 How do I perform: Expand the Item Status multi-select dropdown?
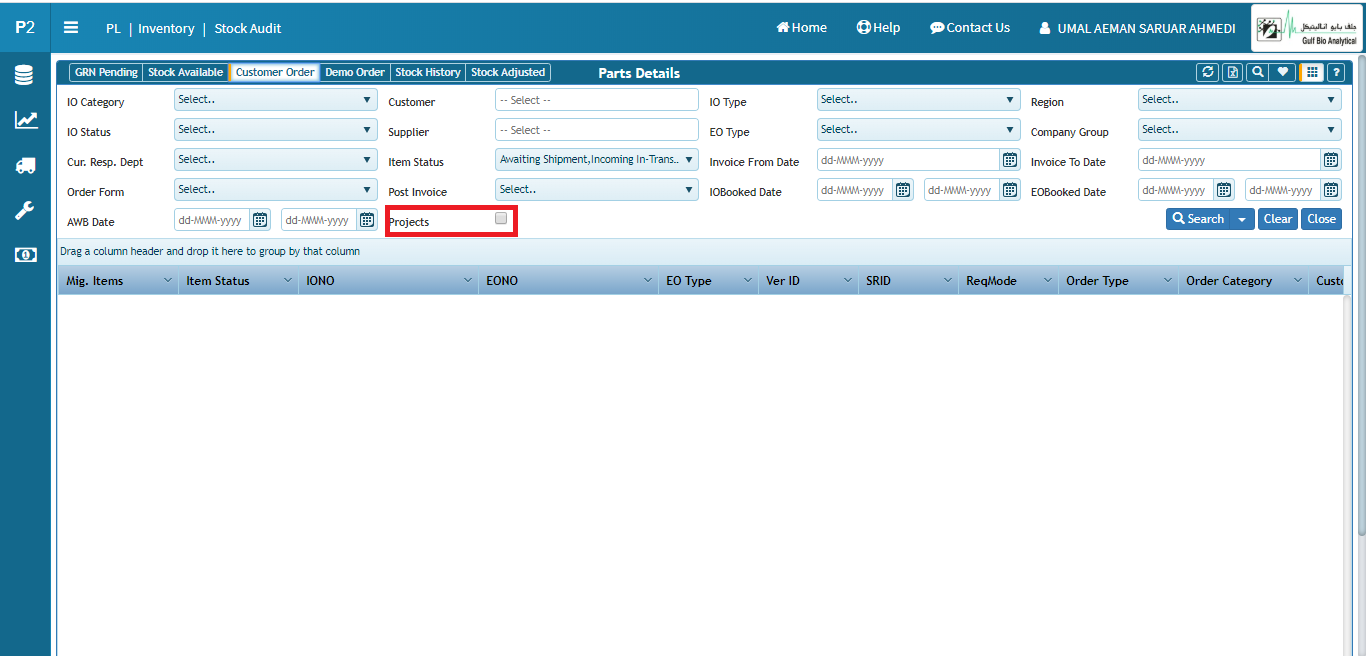597,160
